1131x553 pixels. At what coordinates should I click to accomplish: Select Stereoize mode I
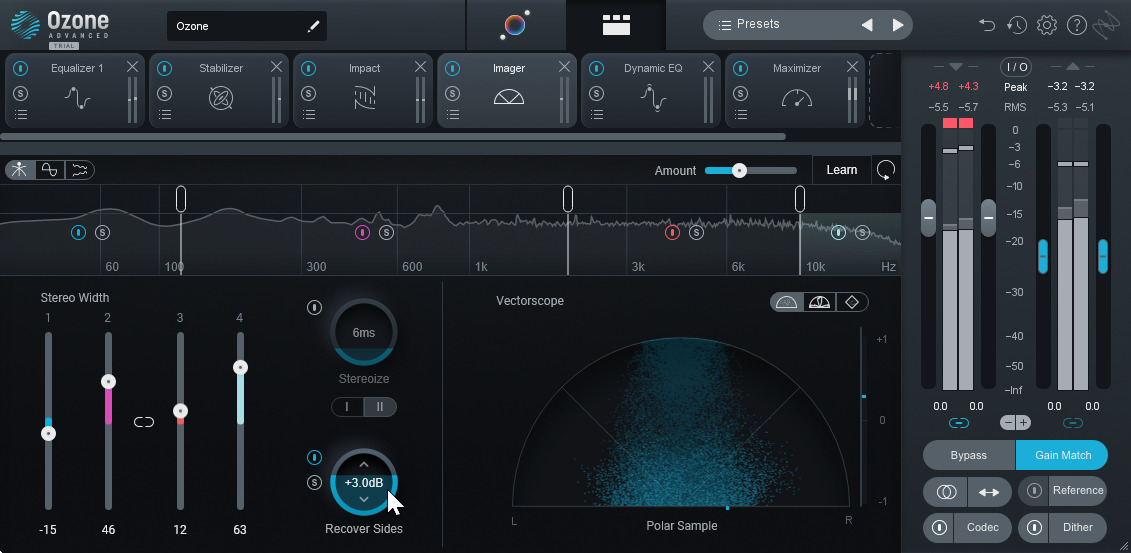pos(348,407)
